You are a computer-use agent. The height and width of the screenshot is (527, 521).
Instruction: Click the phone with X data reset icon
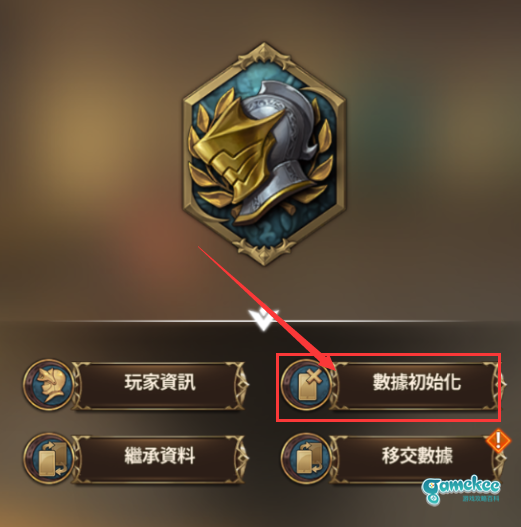307,384
